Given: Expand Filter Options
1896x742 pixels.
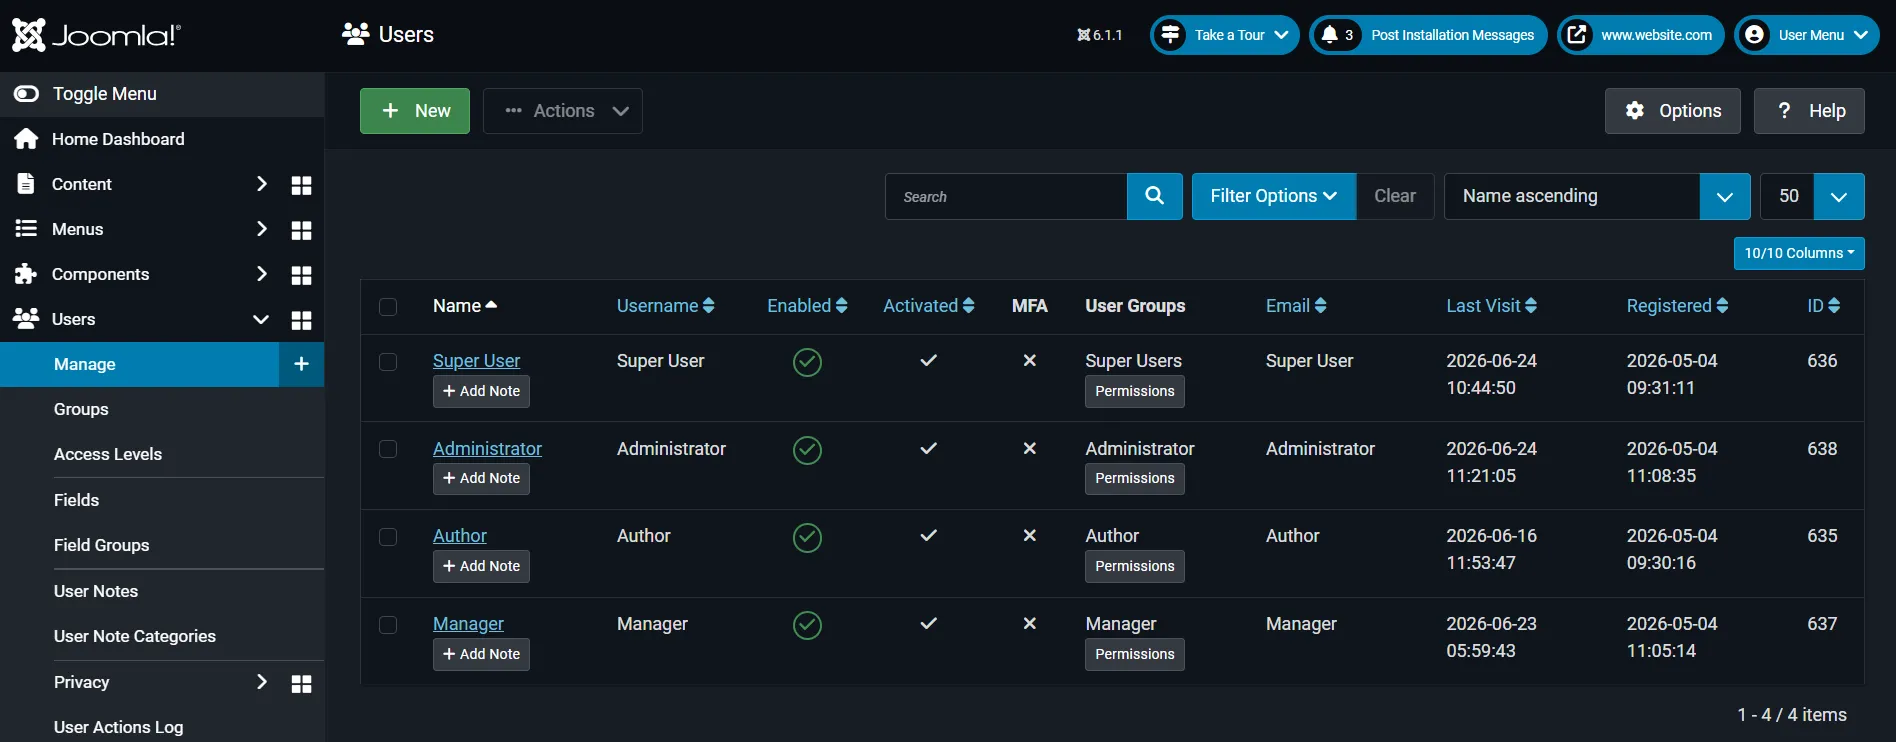Looking at the screenshot, I should [x=1273, y=196].
